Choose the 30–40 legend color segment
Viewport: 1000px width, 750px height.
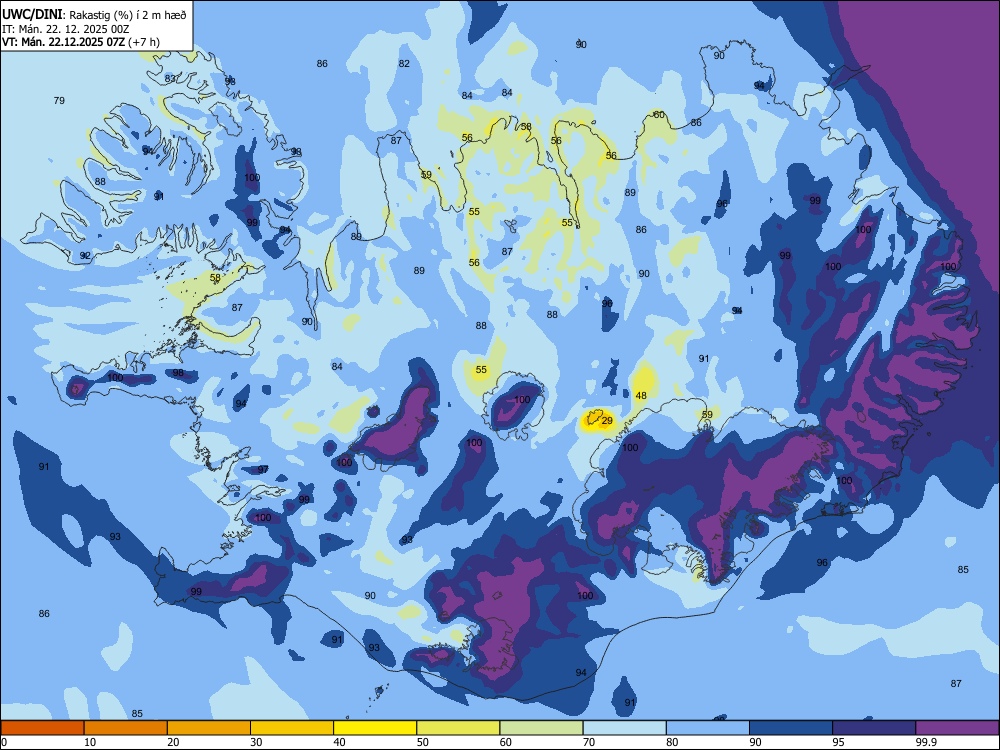pos(292,728)
